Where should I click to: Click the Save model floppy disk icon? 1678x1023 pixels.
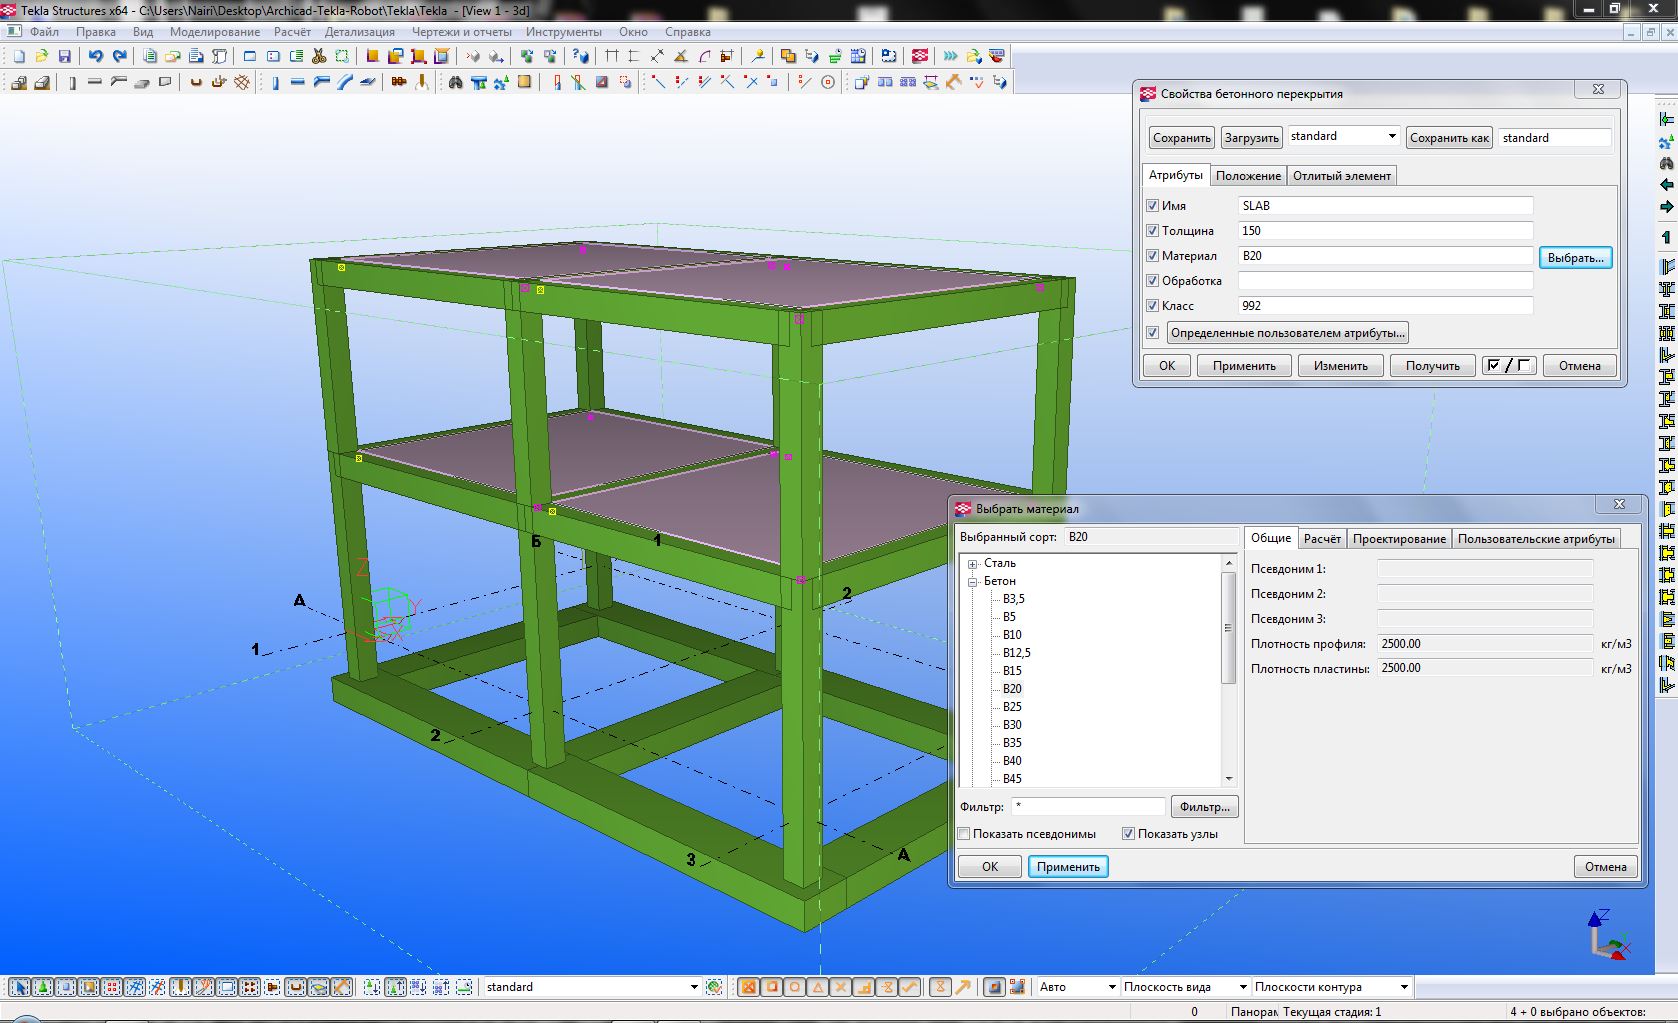pos(65,57)
